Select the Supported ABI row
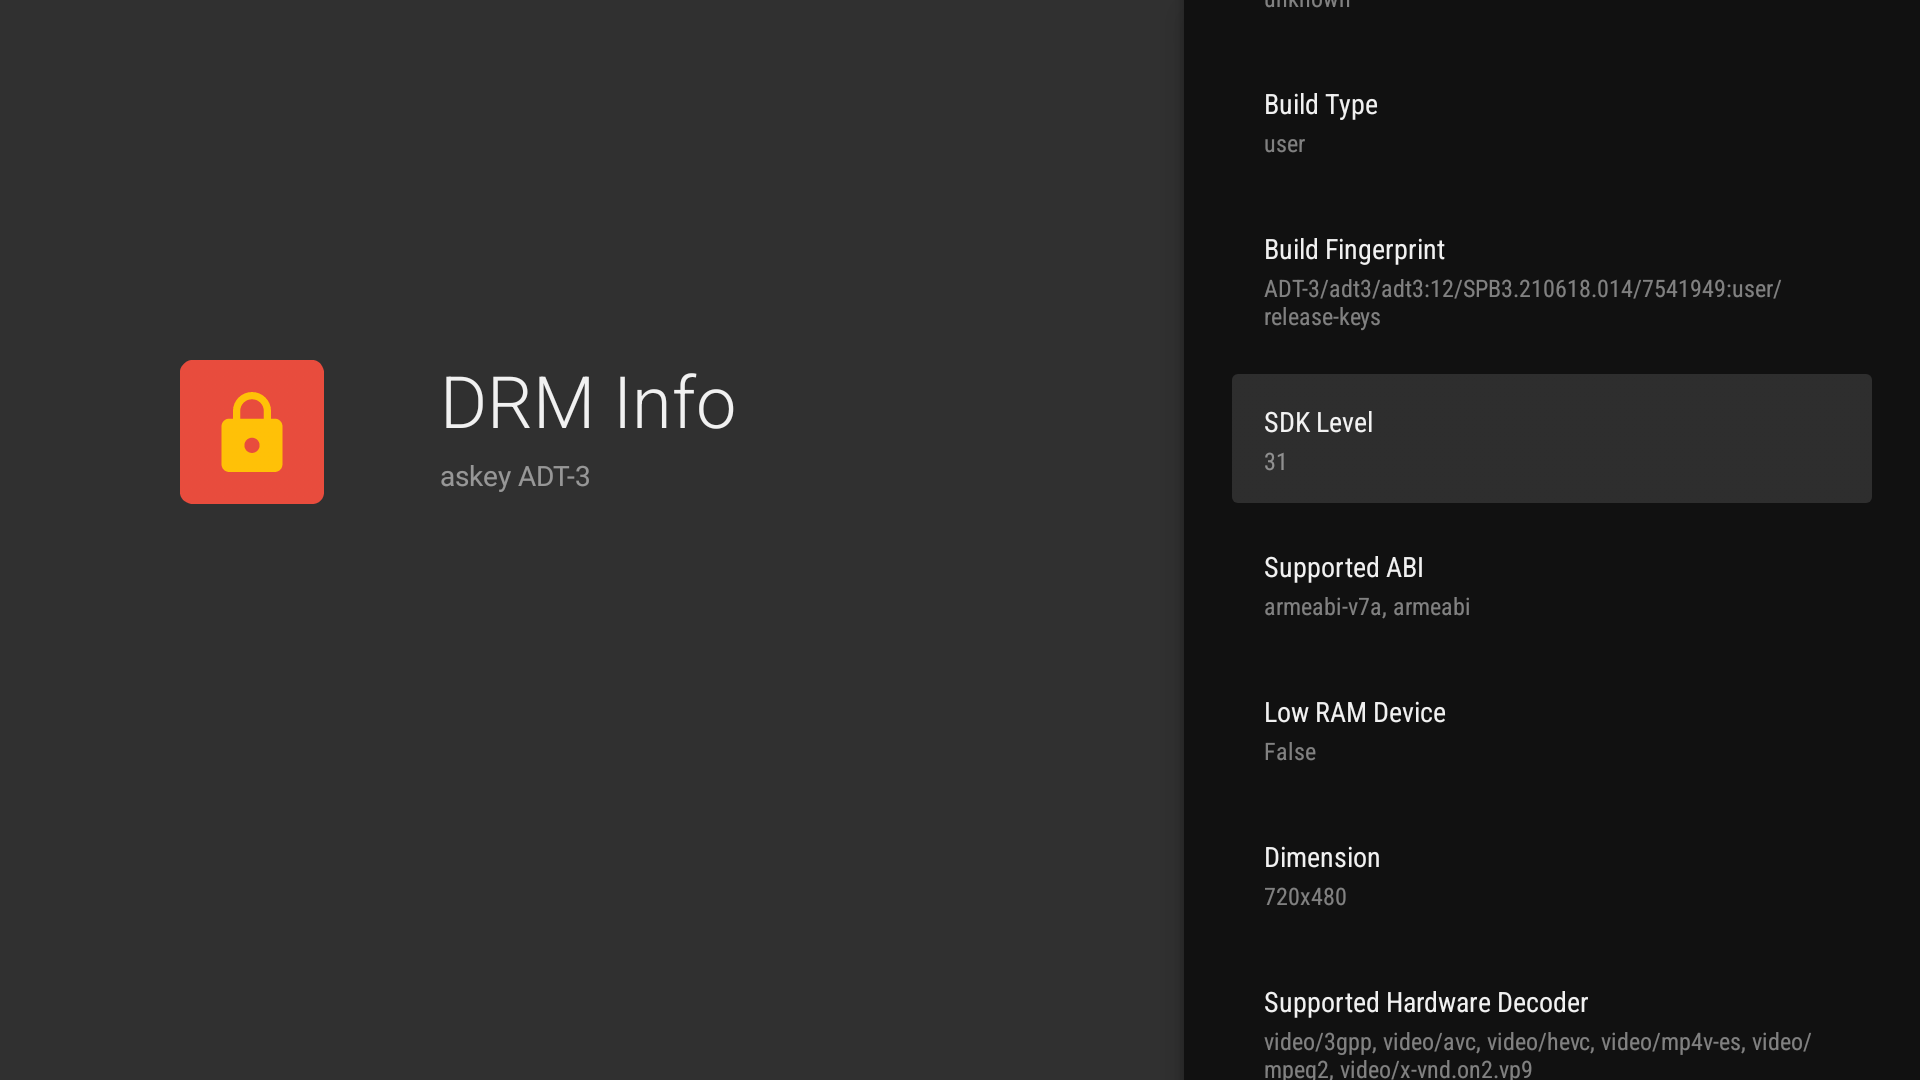1920x1080 pixels. tap(1343, 567)
